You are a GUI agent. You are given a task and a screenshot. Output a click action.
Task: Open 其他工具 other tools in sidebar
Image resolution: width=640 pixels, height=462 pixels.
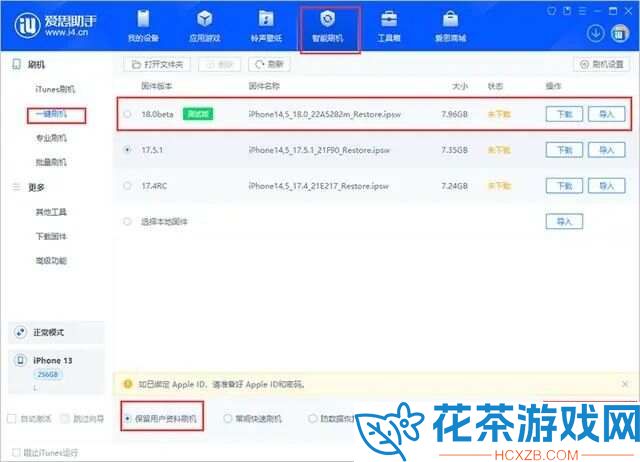51,212
